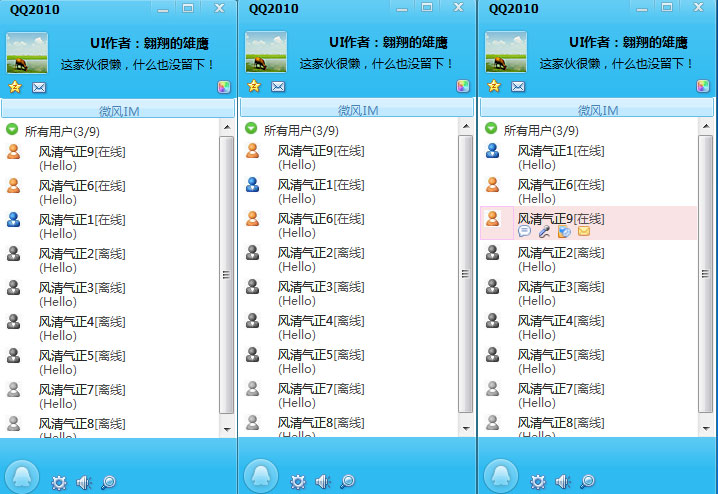Open settings gear in left window's bottom bar

pyautogui.click(x=59, y=483)
